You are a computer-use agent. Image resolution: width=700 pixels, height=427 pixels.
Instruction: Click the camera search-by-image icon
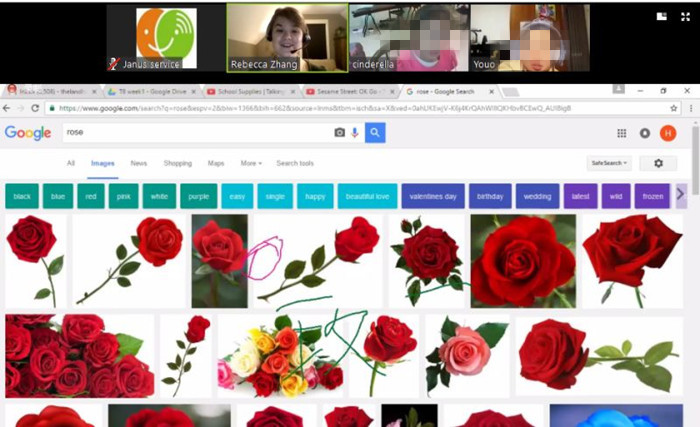tap(340, 133)
